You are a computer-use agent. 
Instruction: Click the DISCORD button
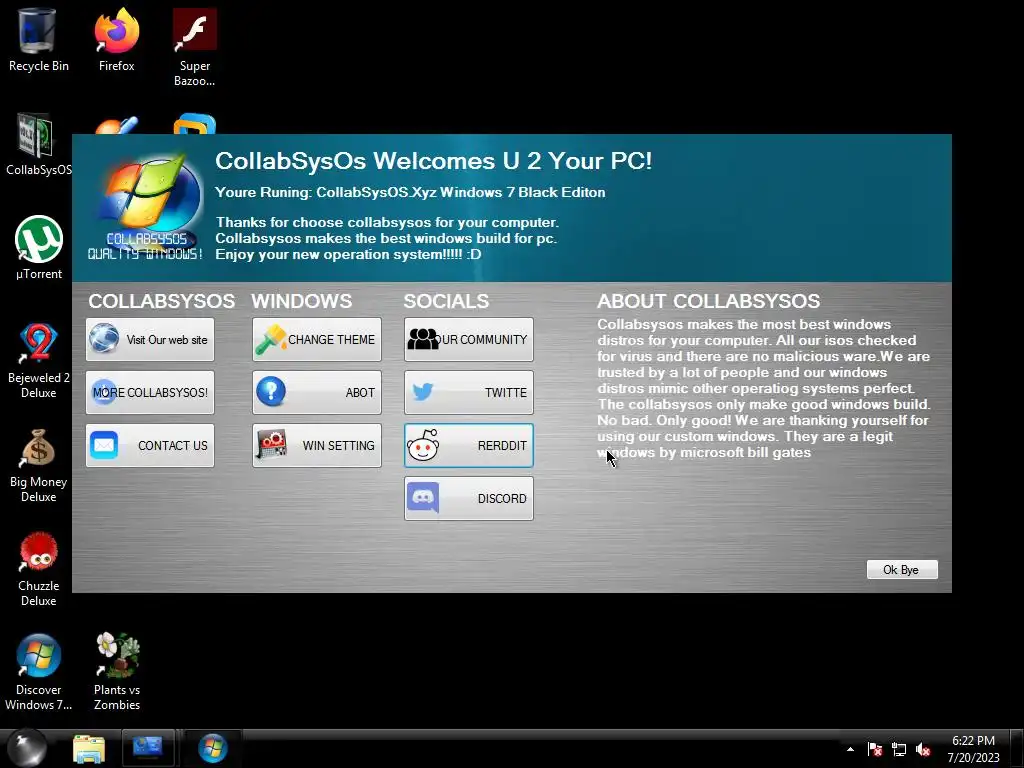[x=469, y=498]
